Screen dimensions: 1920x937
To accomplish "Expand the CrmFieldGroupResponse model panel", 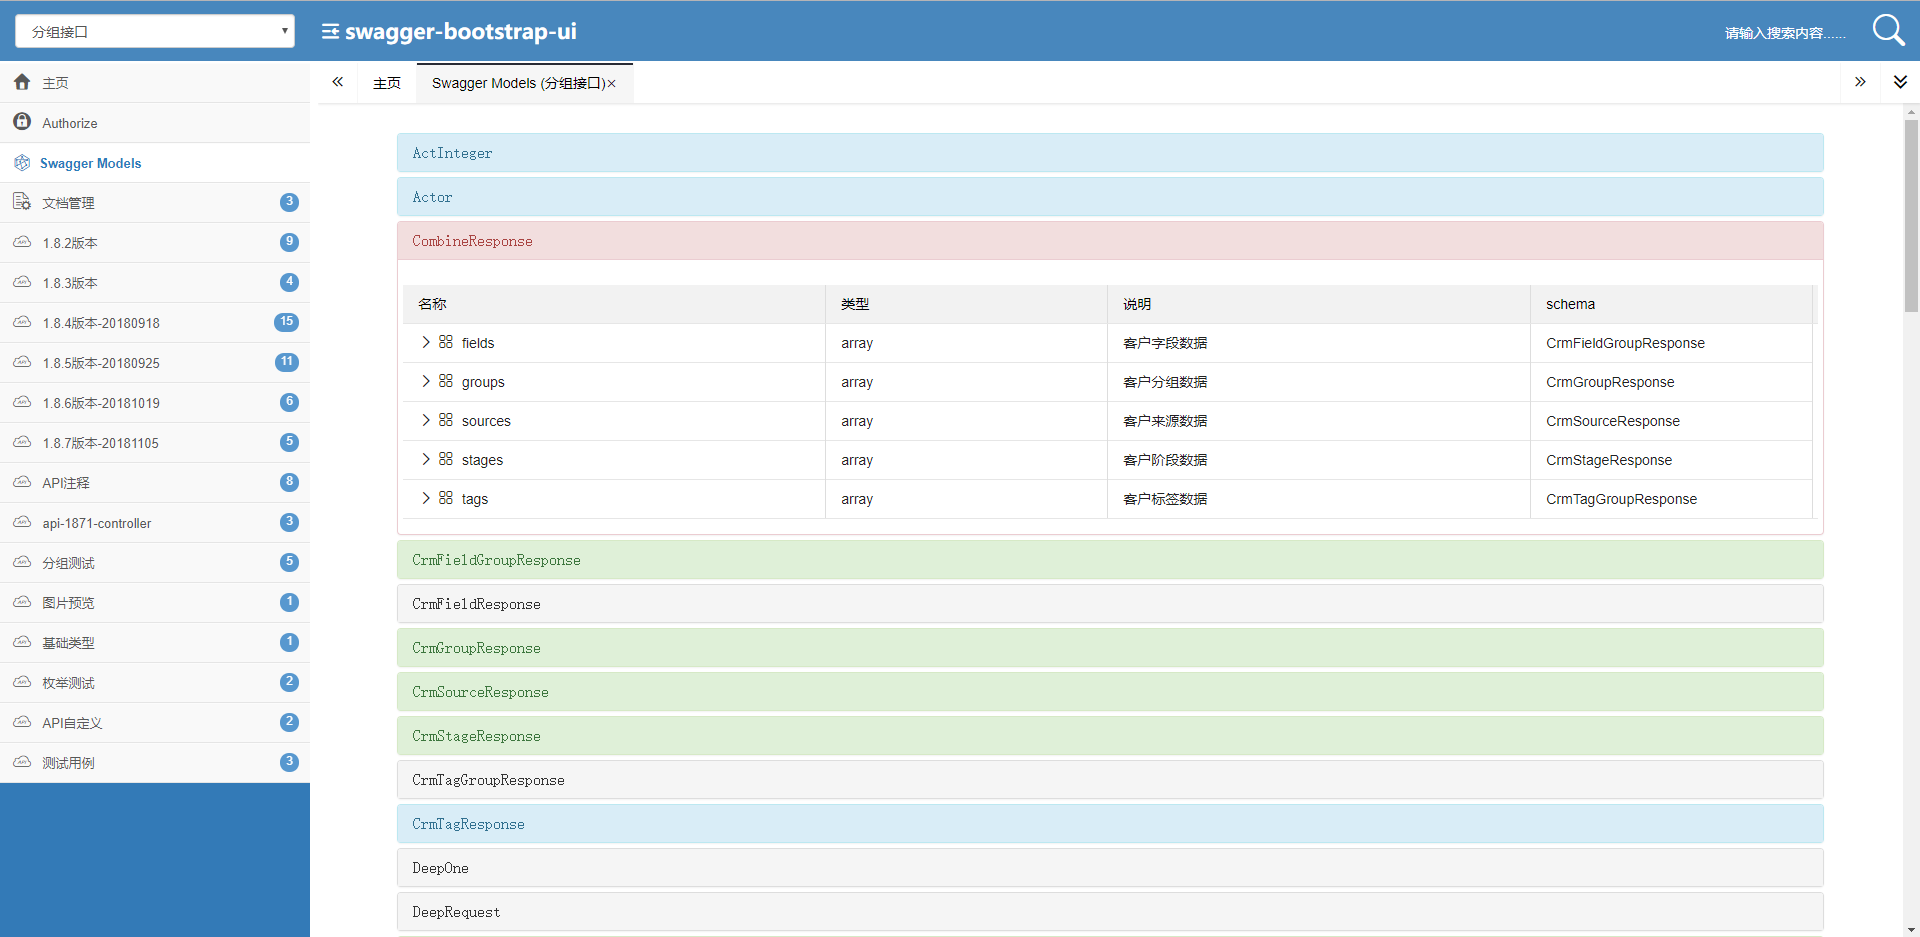I will [x=1109, y=560].
